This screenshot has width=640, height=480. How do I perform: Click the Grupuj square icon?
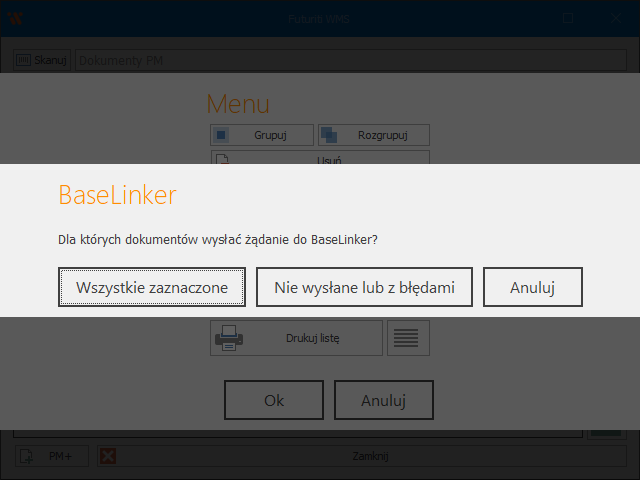point(221,135)
